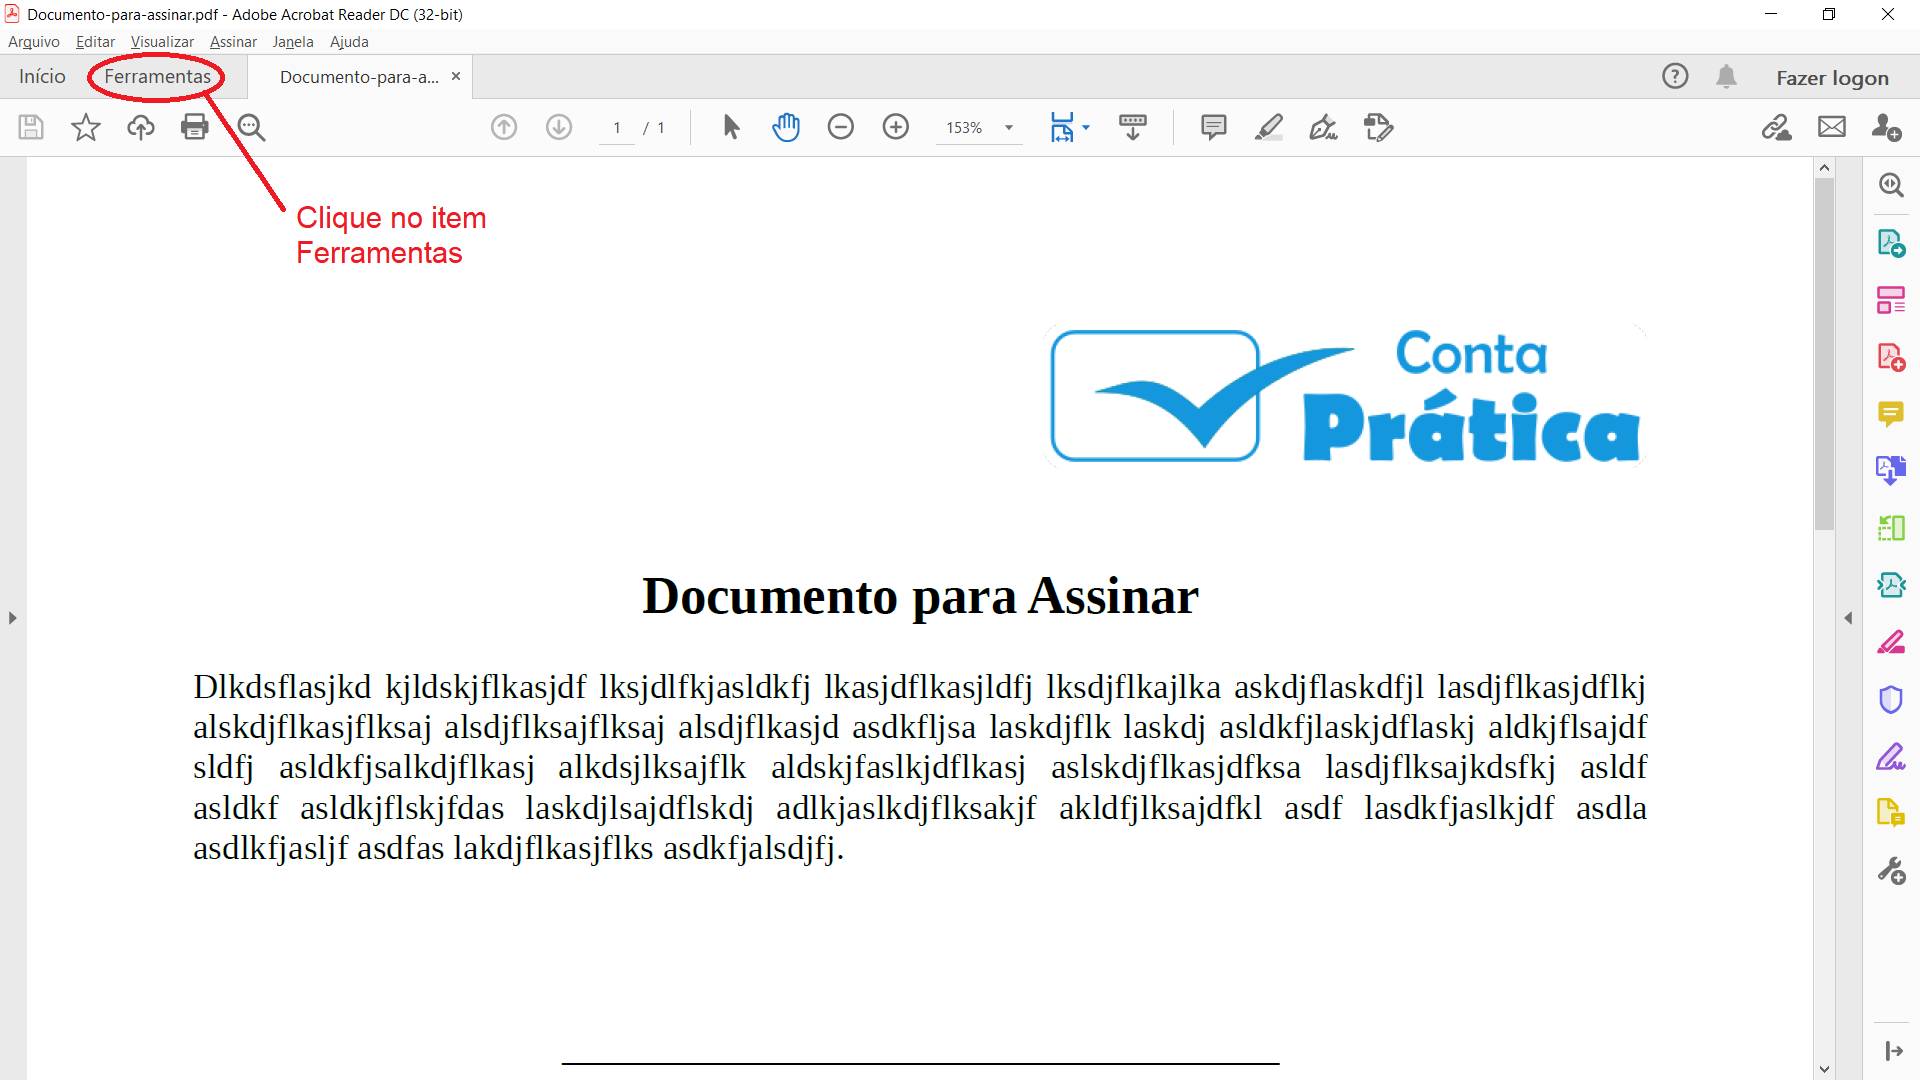Viewport: 1920px width, 1080px height.
Task: Open the Ajuda menu
Action: (x=349, y=42)
